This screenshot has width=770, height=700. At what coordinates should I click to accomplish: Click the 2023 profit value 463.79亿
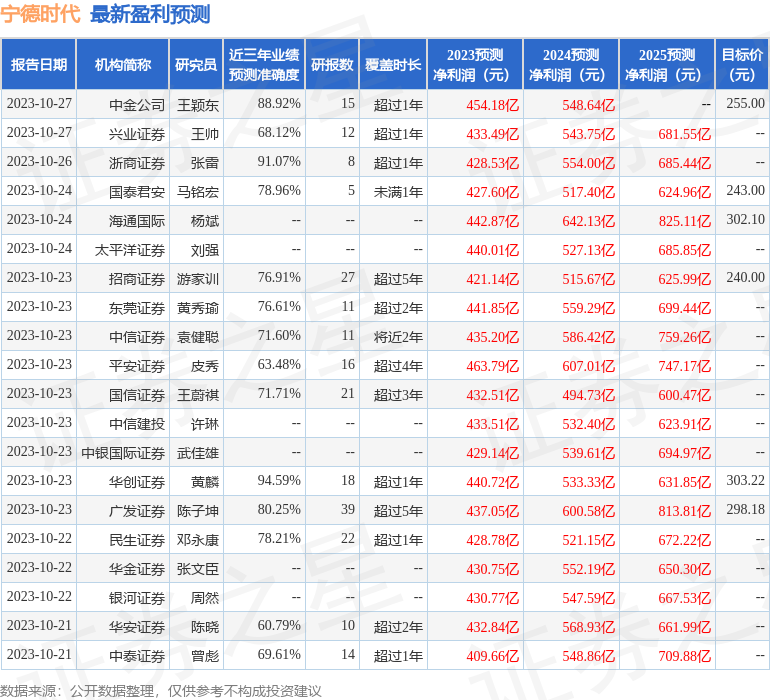(493, 365)
